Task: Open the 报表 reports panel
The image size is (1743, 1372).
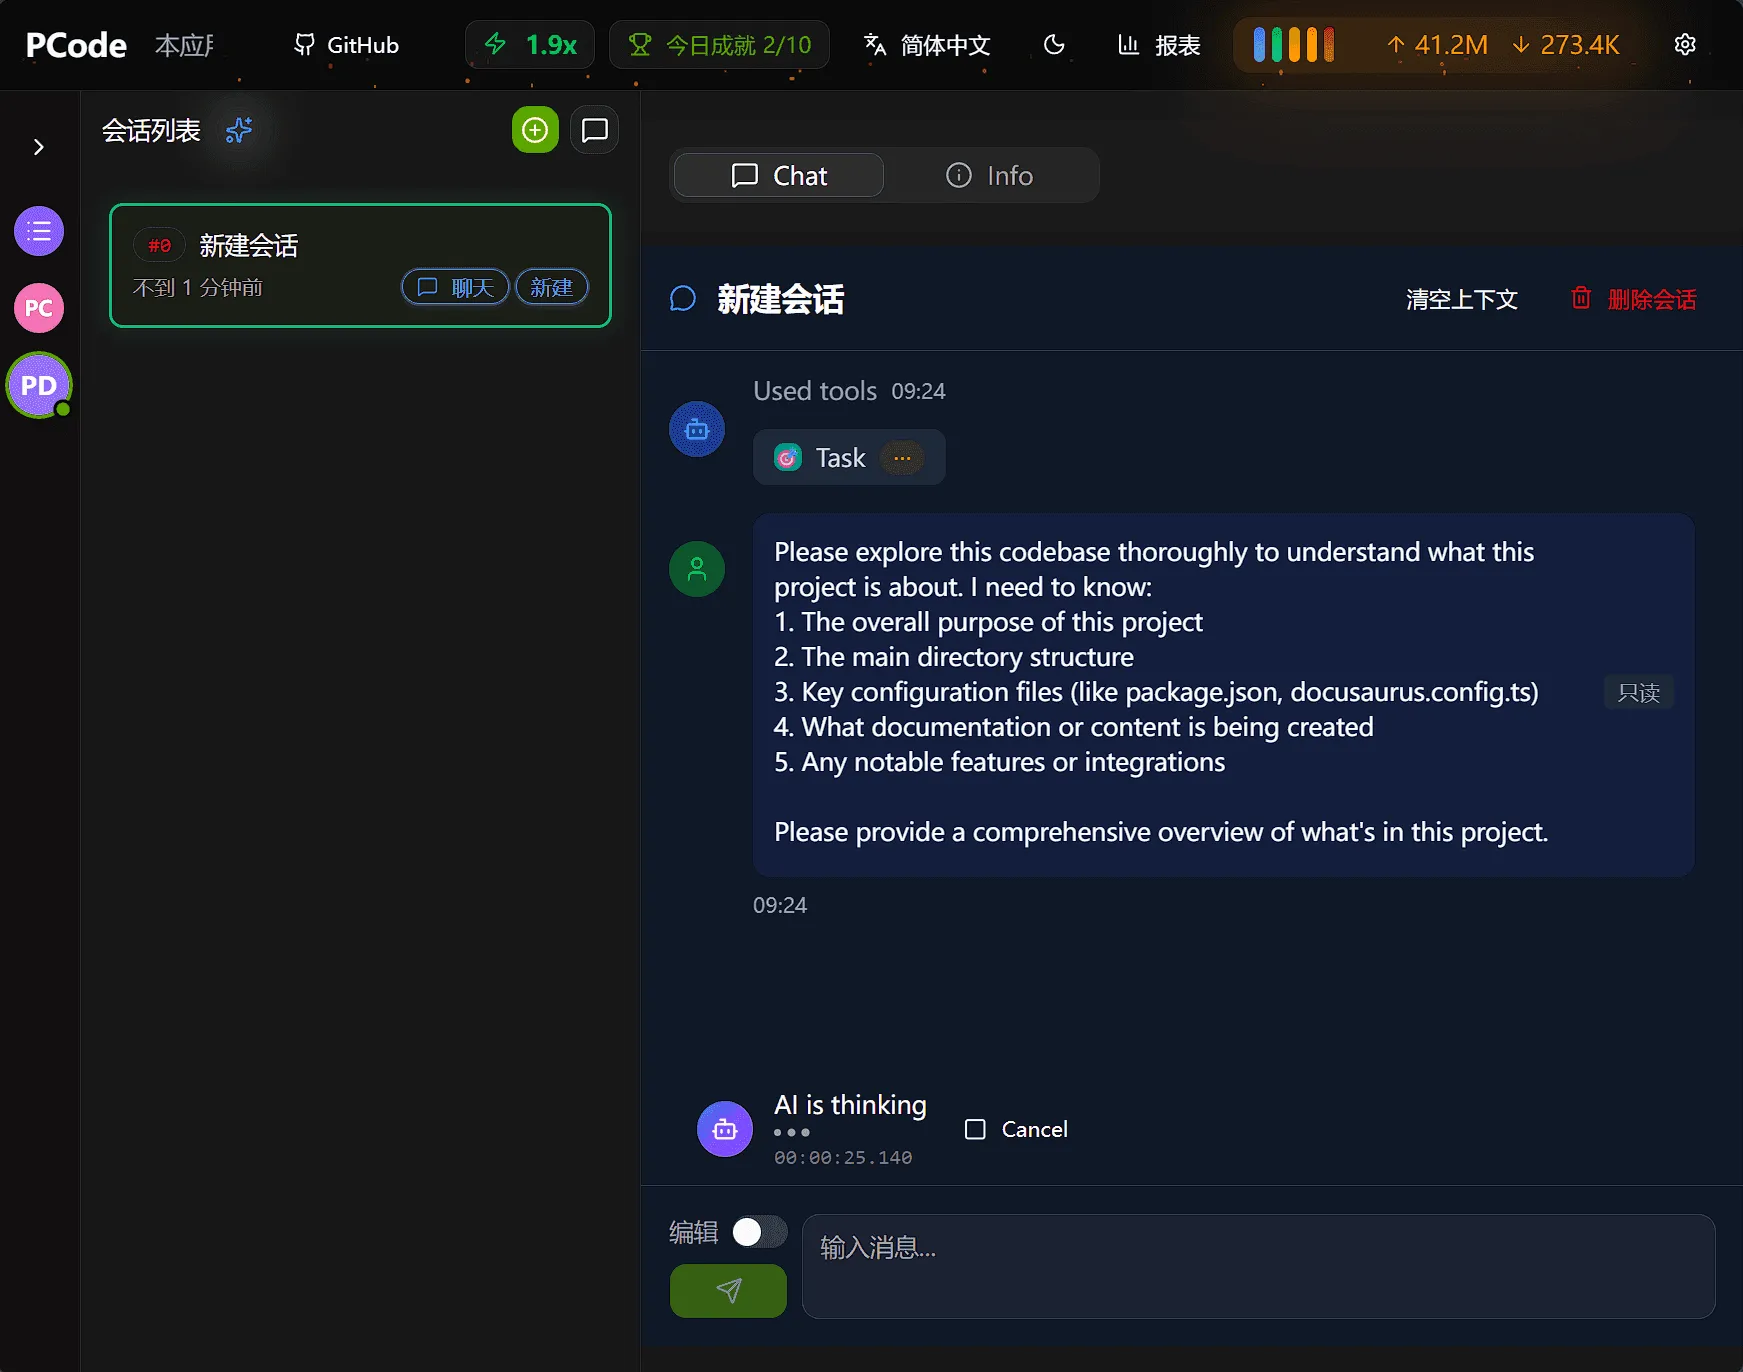Action: (x=1157, y=45)
